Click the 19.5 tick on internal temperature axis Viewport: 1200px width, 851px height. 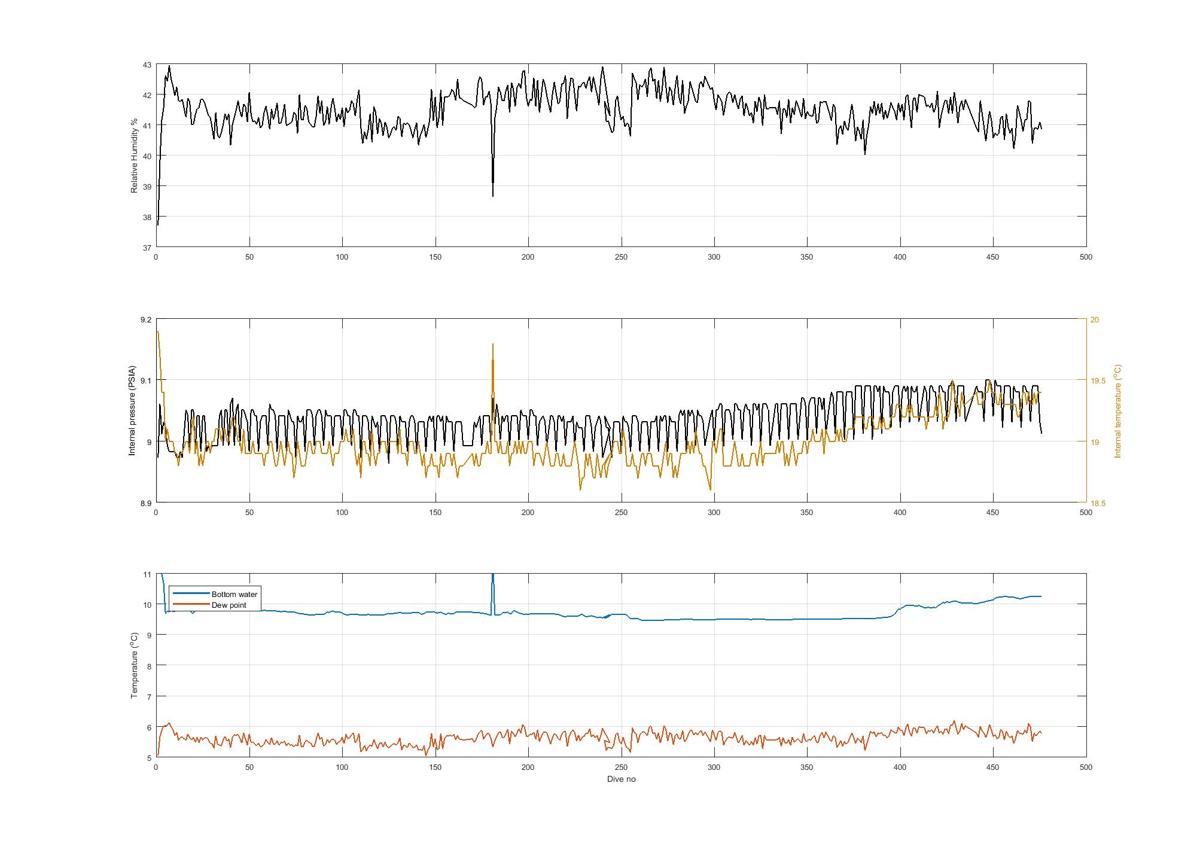point(1097,381)
